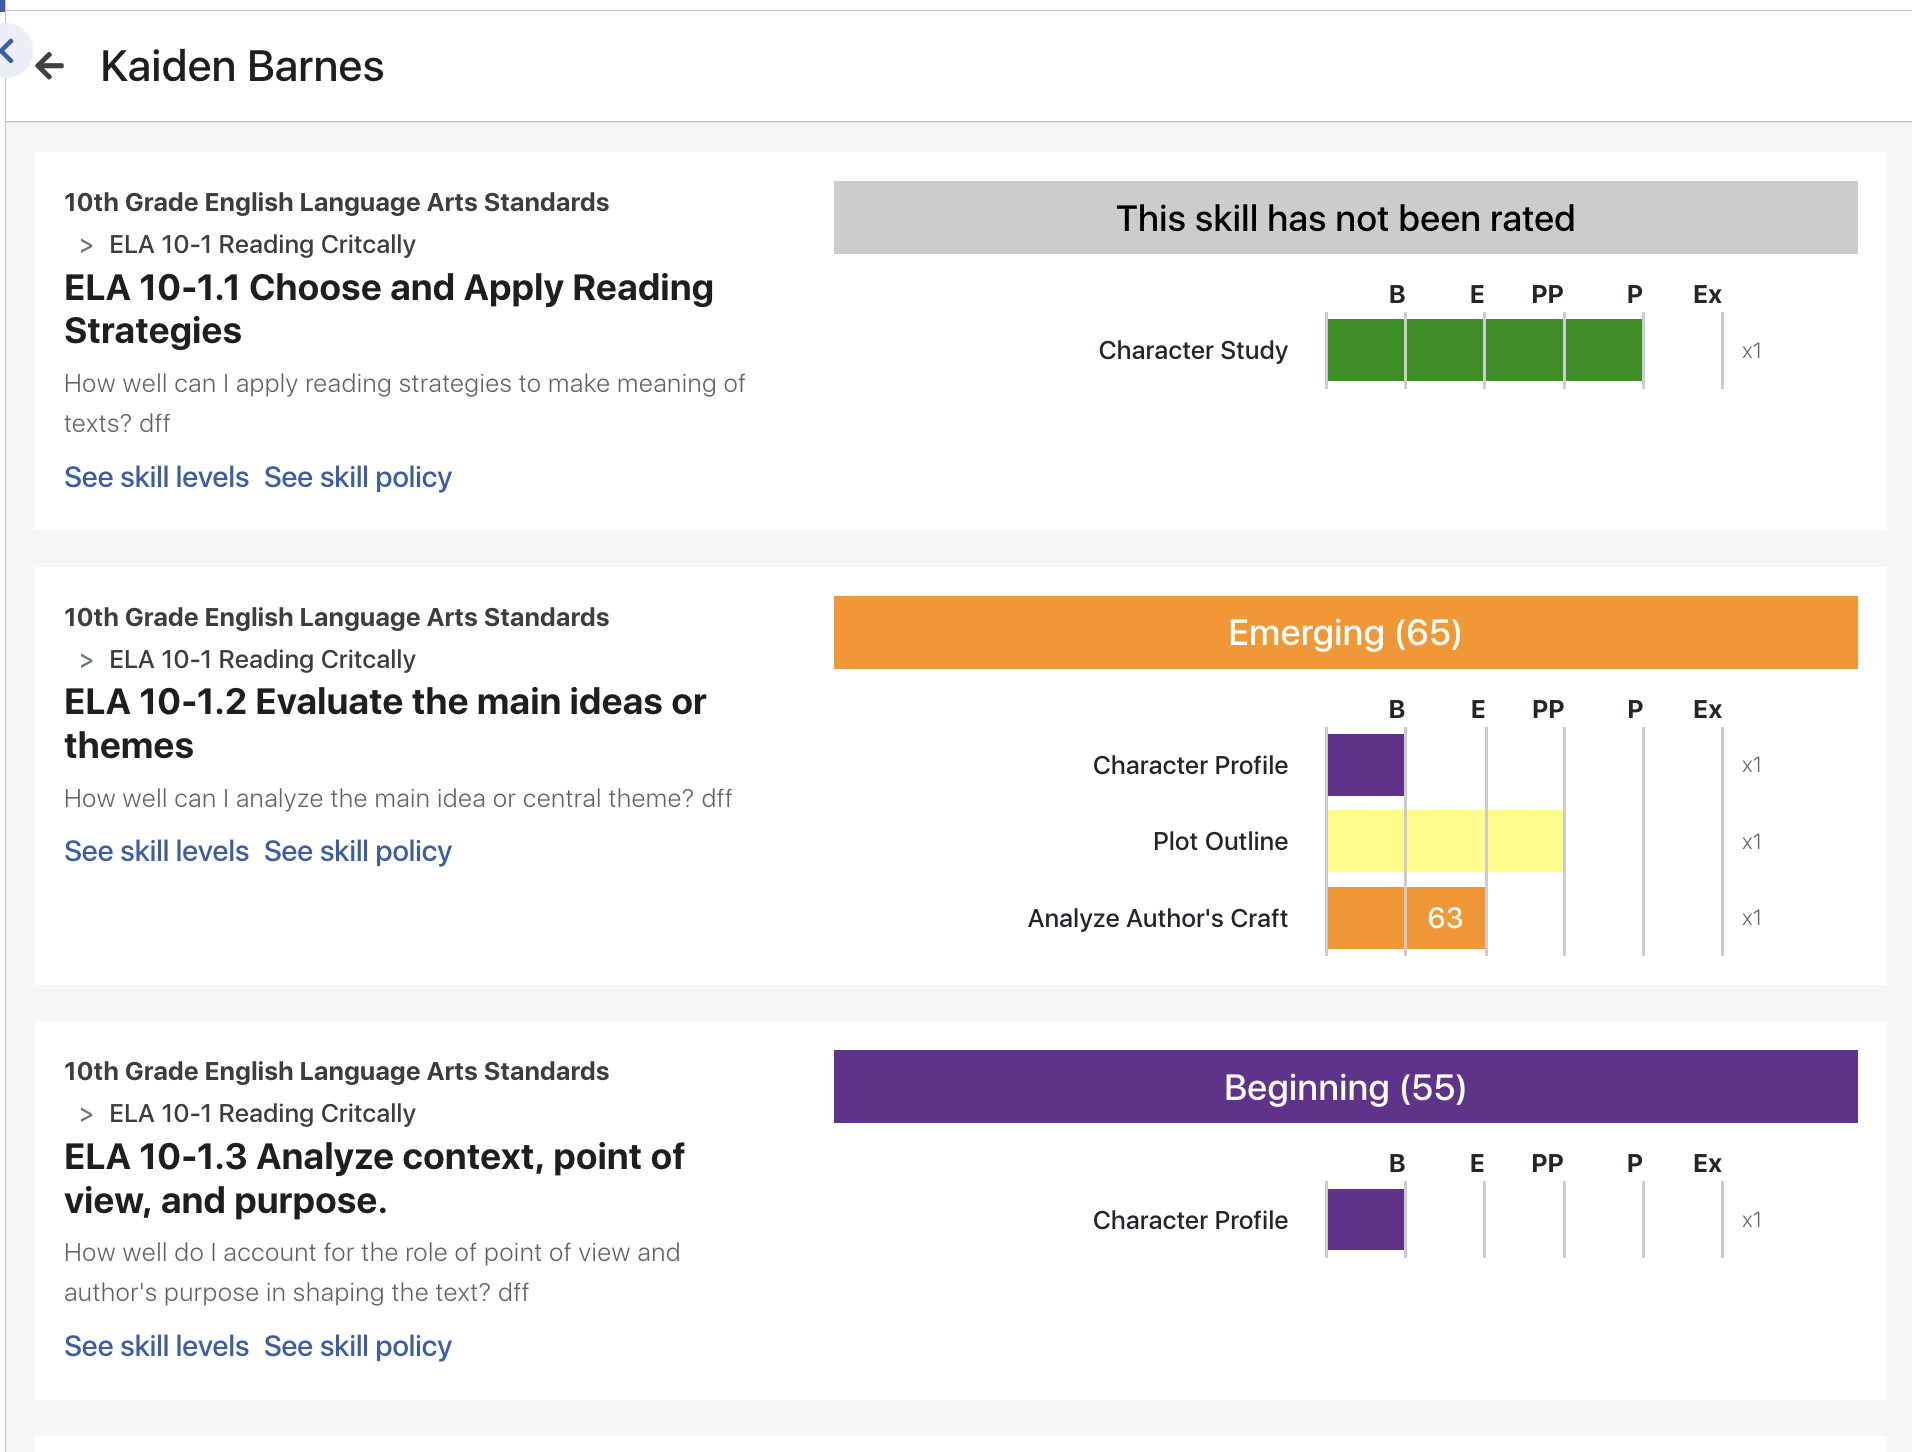This screenshot has width=1912, height=1452.
Task: Open See skill policy for ELA 10-1.1
Action: pyautogui.click(x=357, y=477)
